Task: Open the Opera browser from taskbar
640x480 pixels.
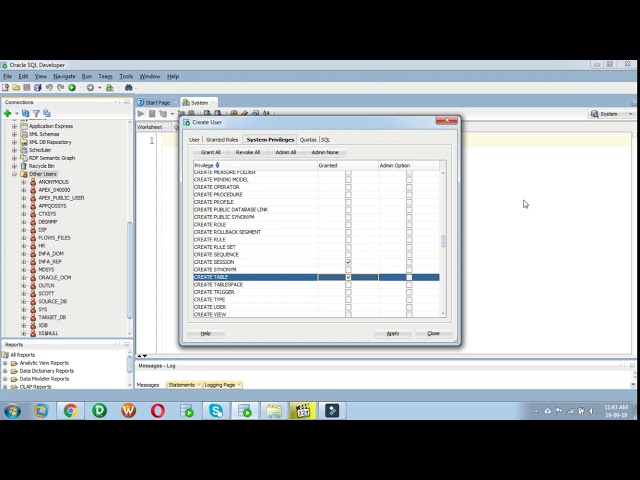Action: point(158,411)
